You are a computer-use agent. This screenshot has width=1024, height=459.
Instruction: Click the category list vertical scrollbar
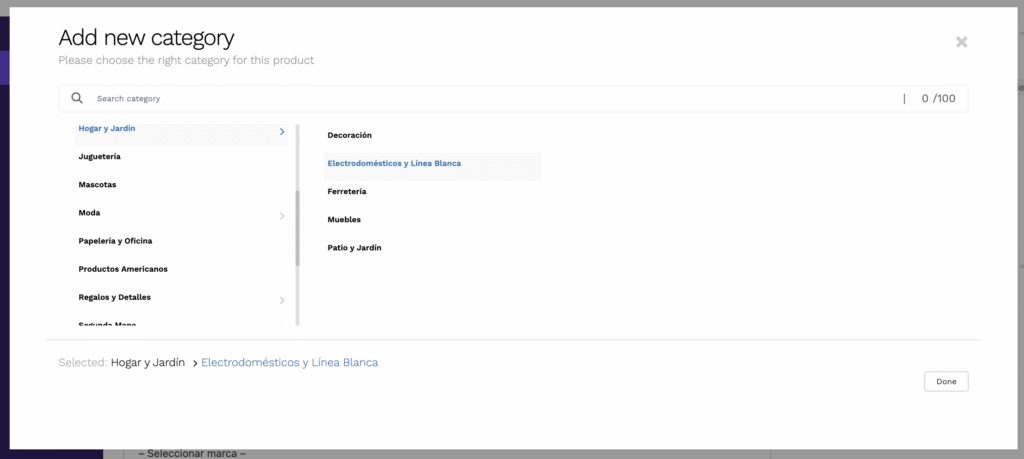click(297, 228)
